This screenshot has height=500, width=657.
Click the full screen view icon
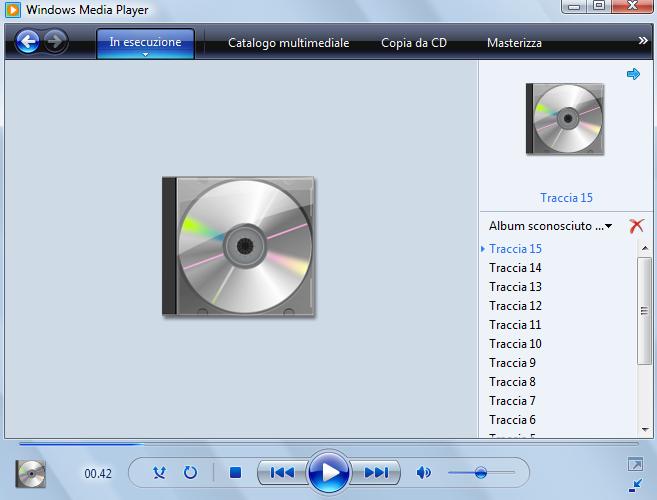pos(635,464)
